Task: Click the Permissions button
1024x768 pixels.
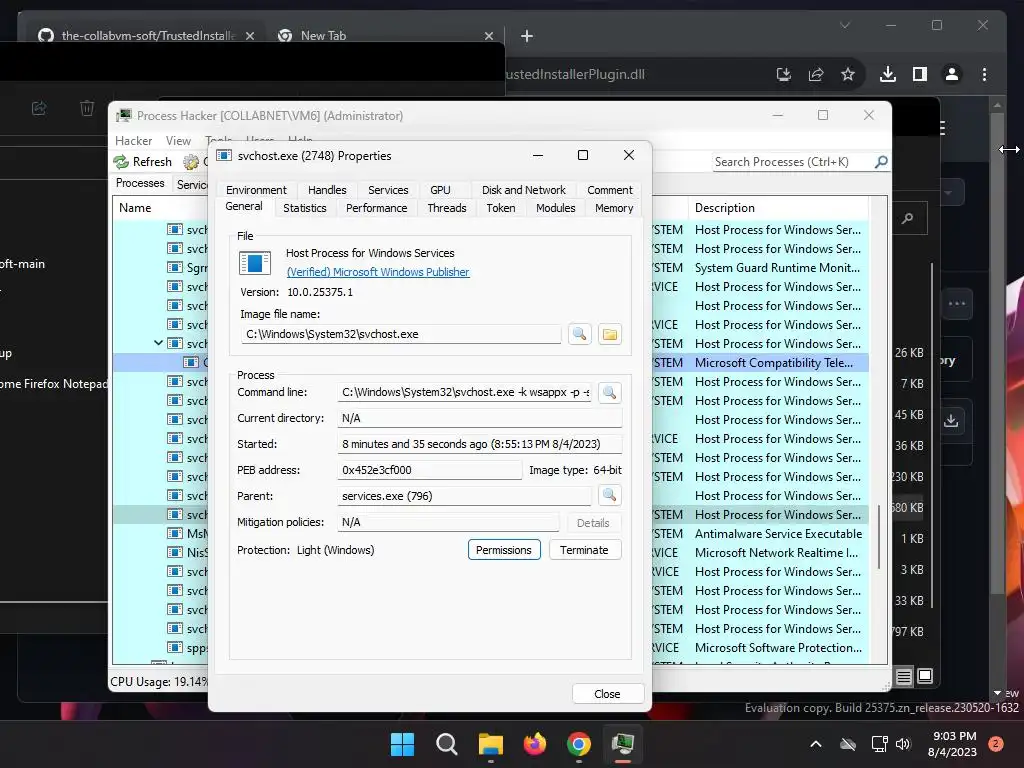Action: pyautogui.click(x=504, y=550)
